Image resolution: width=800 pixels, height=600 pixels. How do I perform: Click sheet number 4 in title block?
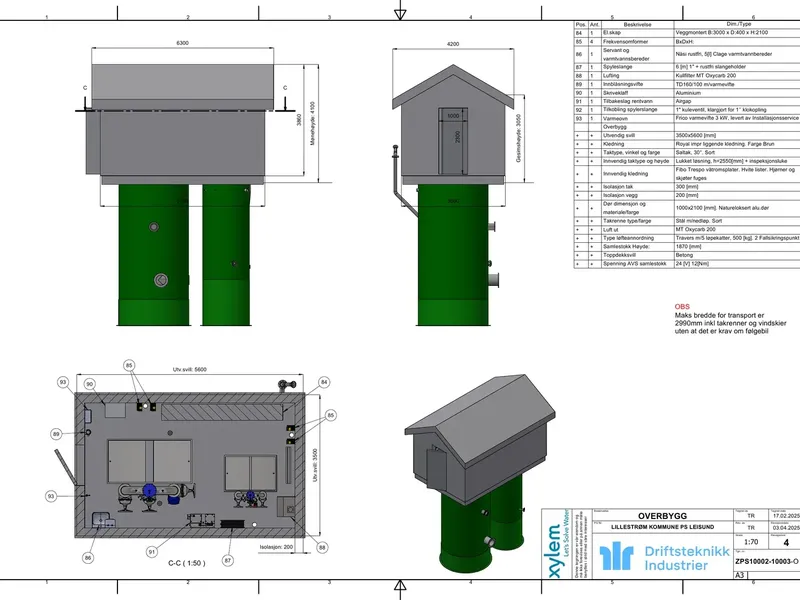(x=786, y=542)
